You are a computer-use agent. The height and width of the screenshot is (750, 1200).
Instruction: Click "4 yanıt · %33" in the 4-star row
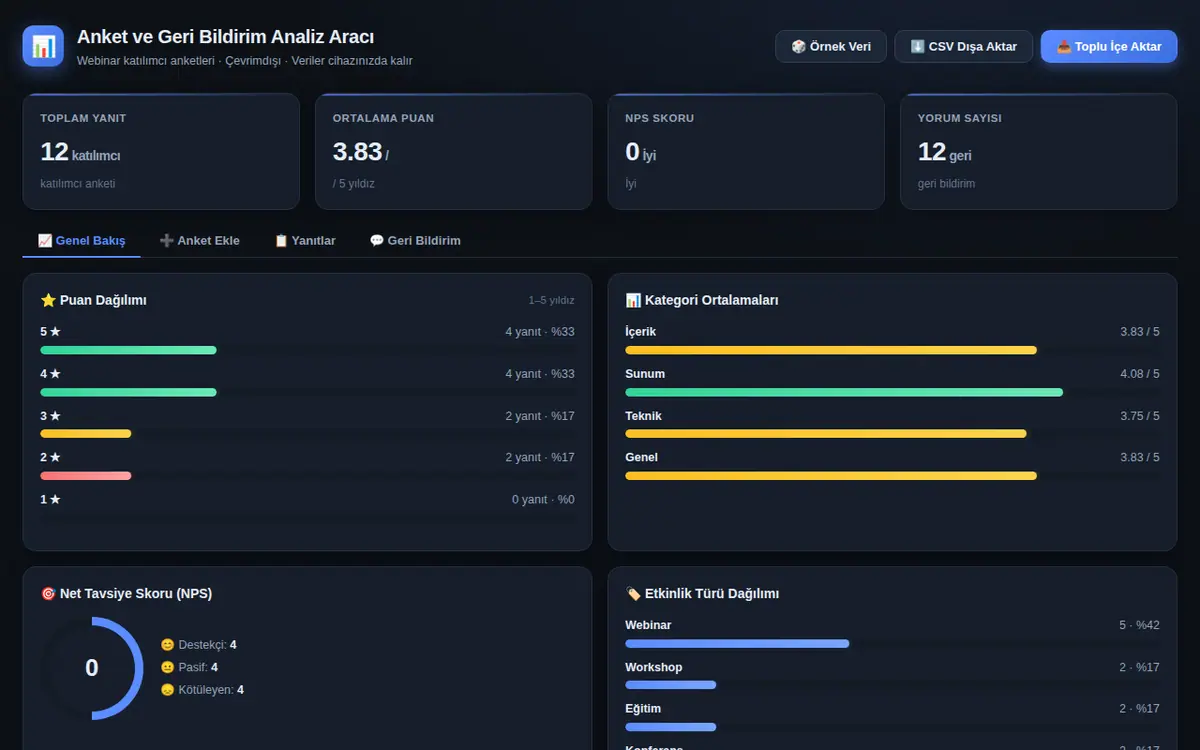click(540, 374)
